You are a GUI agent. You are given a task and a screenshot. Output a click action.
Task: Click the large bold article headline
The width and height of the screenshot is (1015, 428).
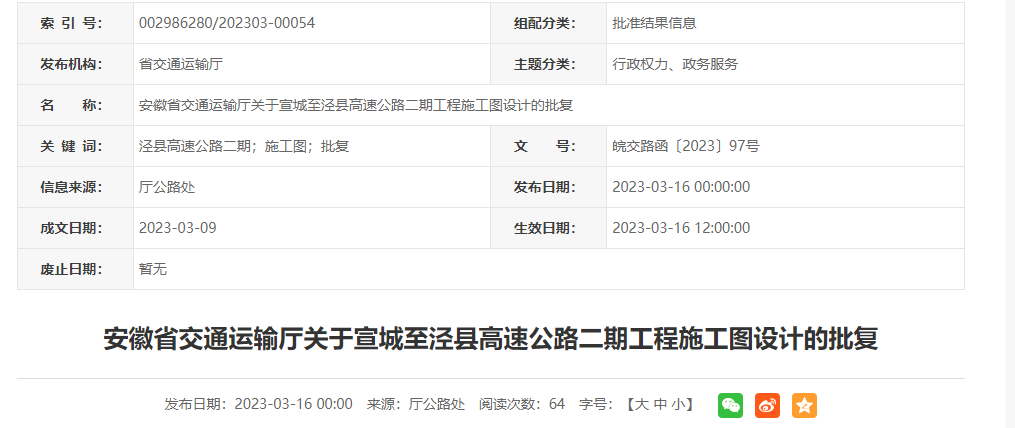click(x=491, y=339)
